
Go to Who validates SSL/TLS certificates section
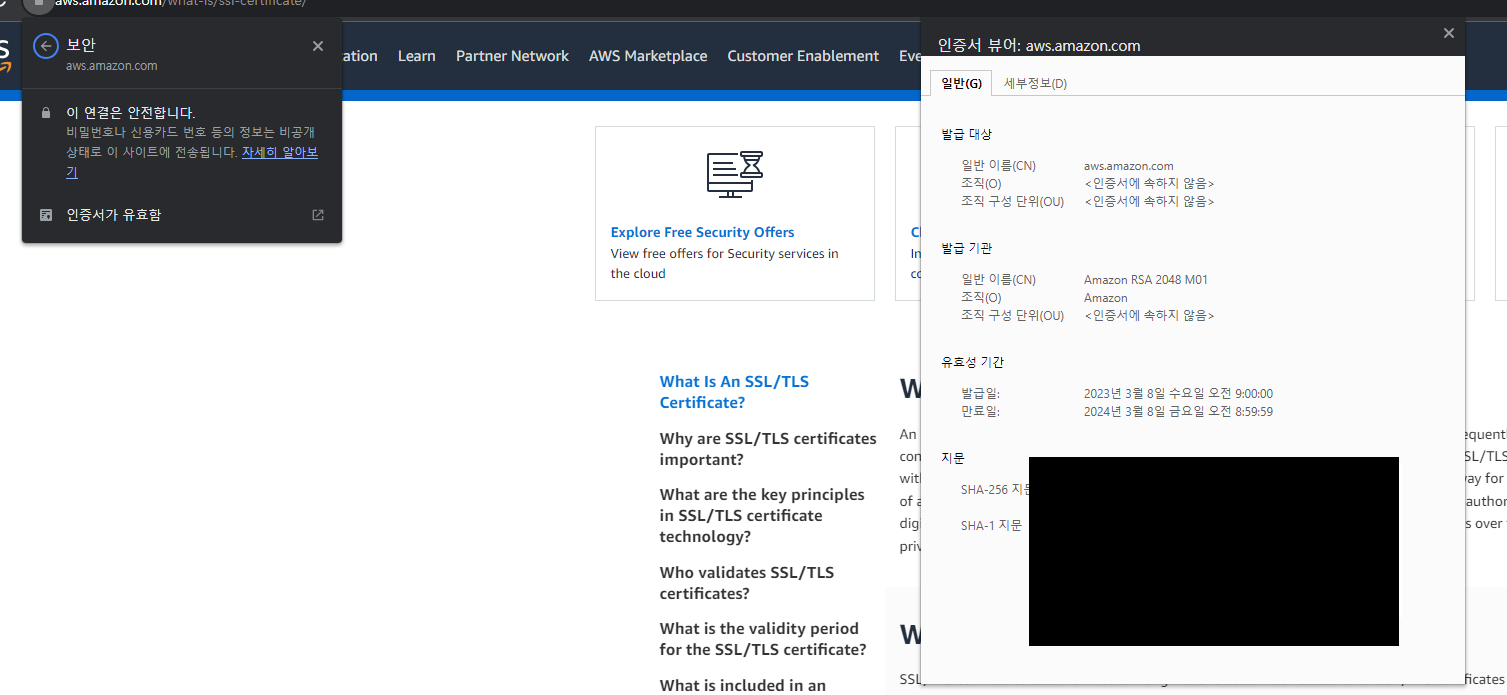coord(746,583)
